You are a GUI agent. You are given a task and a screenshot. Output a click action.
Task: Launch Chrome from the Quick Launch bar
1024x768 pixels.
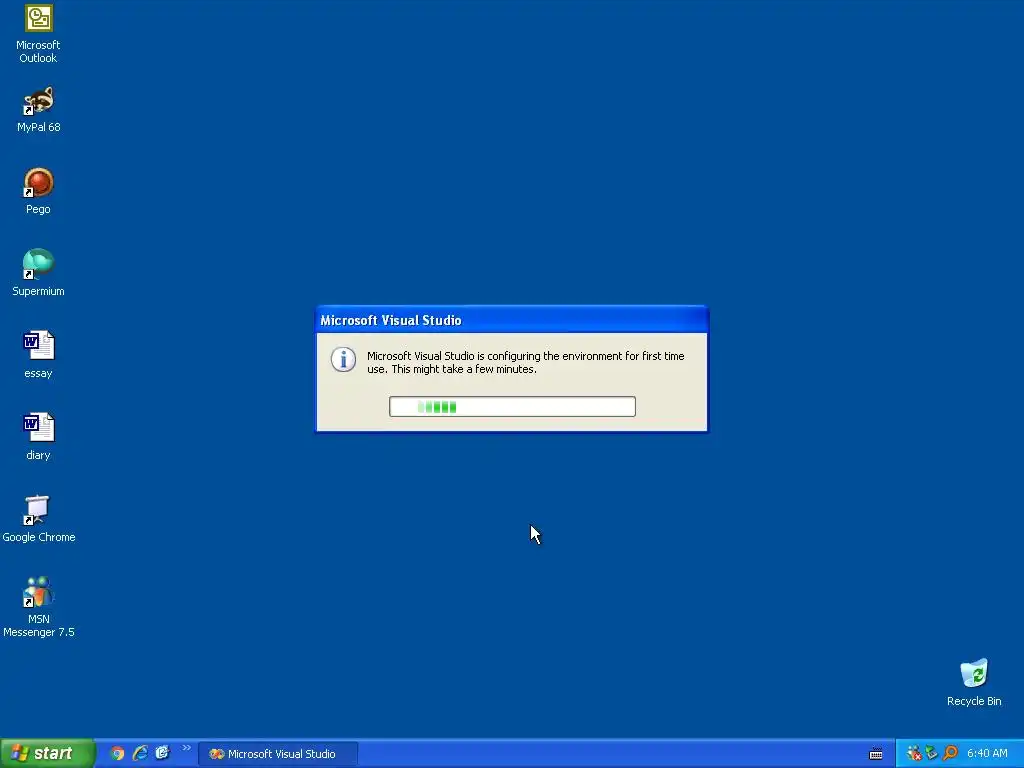click(x=117, y=754)
